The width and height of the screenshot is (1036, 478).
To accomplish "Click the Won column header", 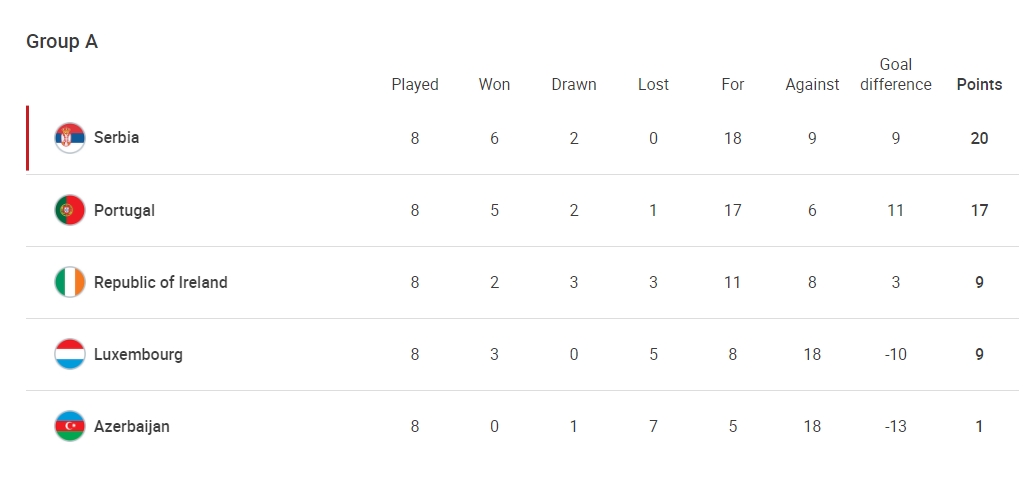I will (494, 85).
